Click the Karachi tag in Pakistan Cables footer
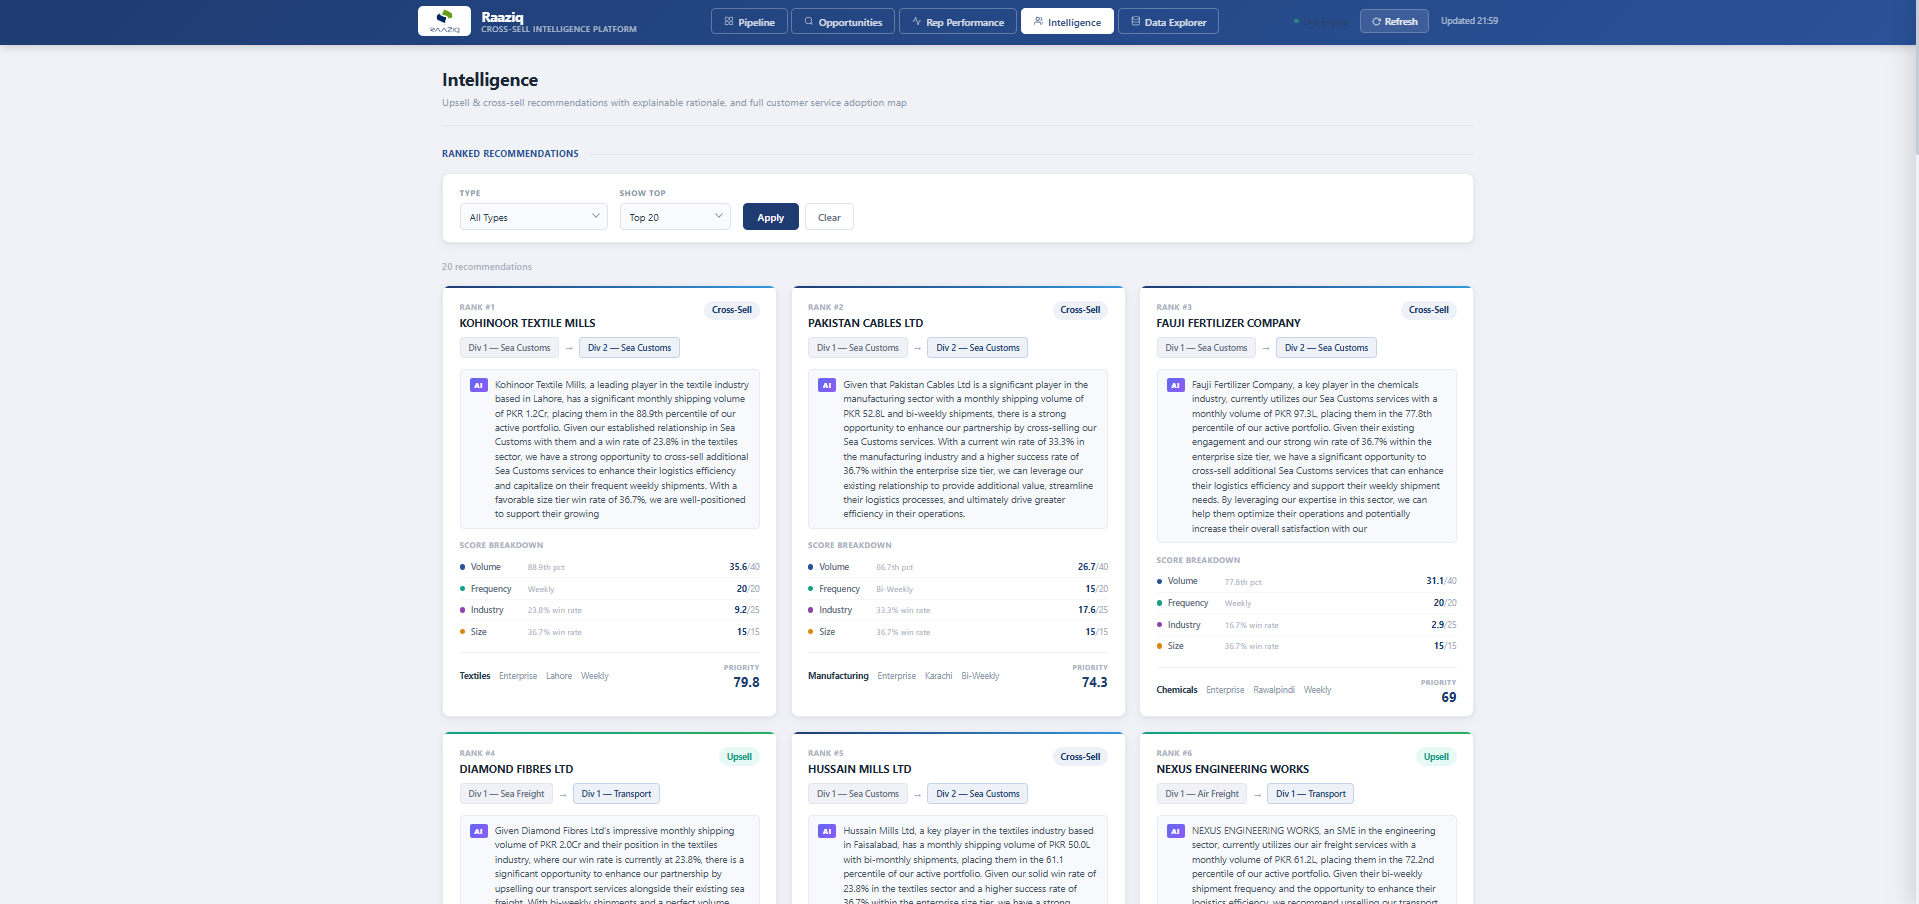 coord(938,676)
